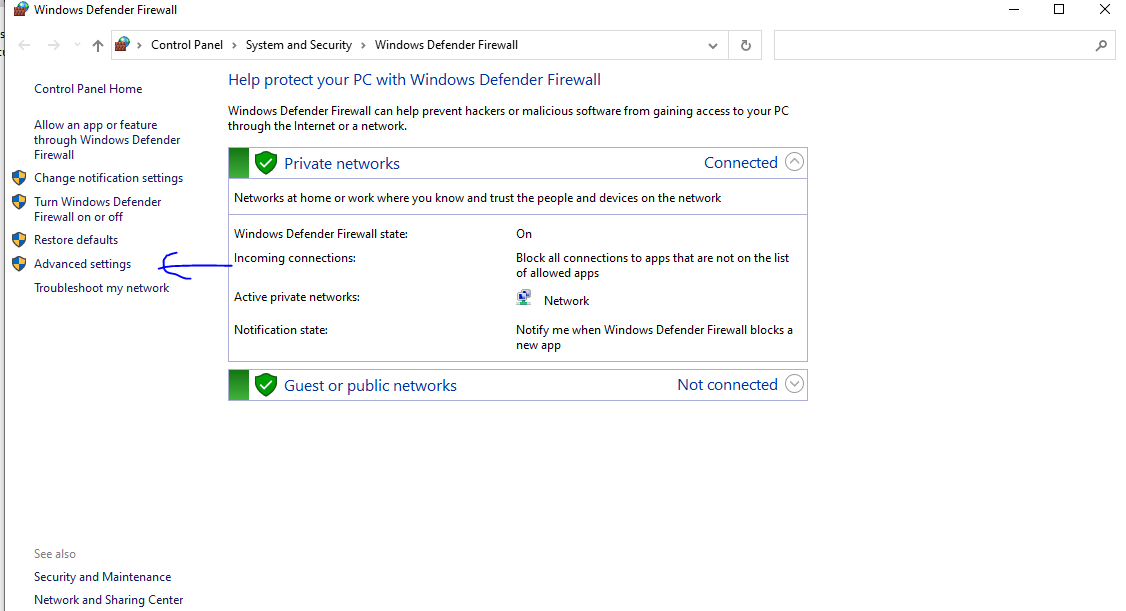Open Change notification settings

[x=108, y=178]
